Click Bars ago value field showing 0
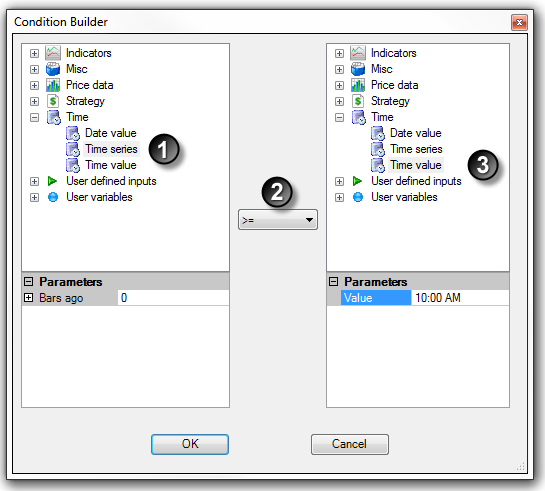The image size is (545, 491). 173,298
